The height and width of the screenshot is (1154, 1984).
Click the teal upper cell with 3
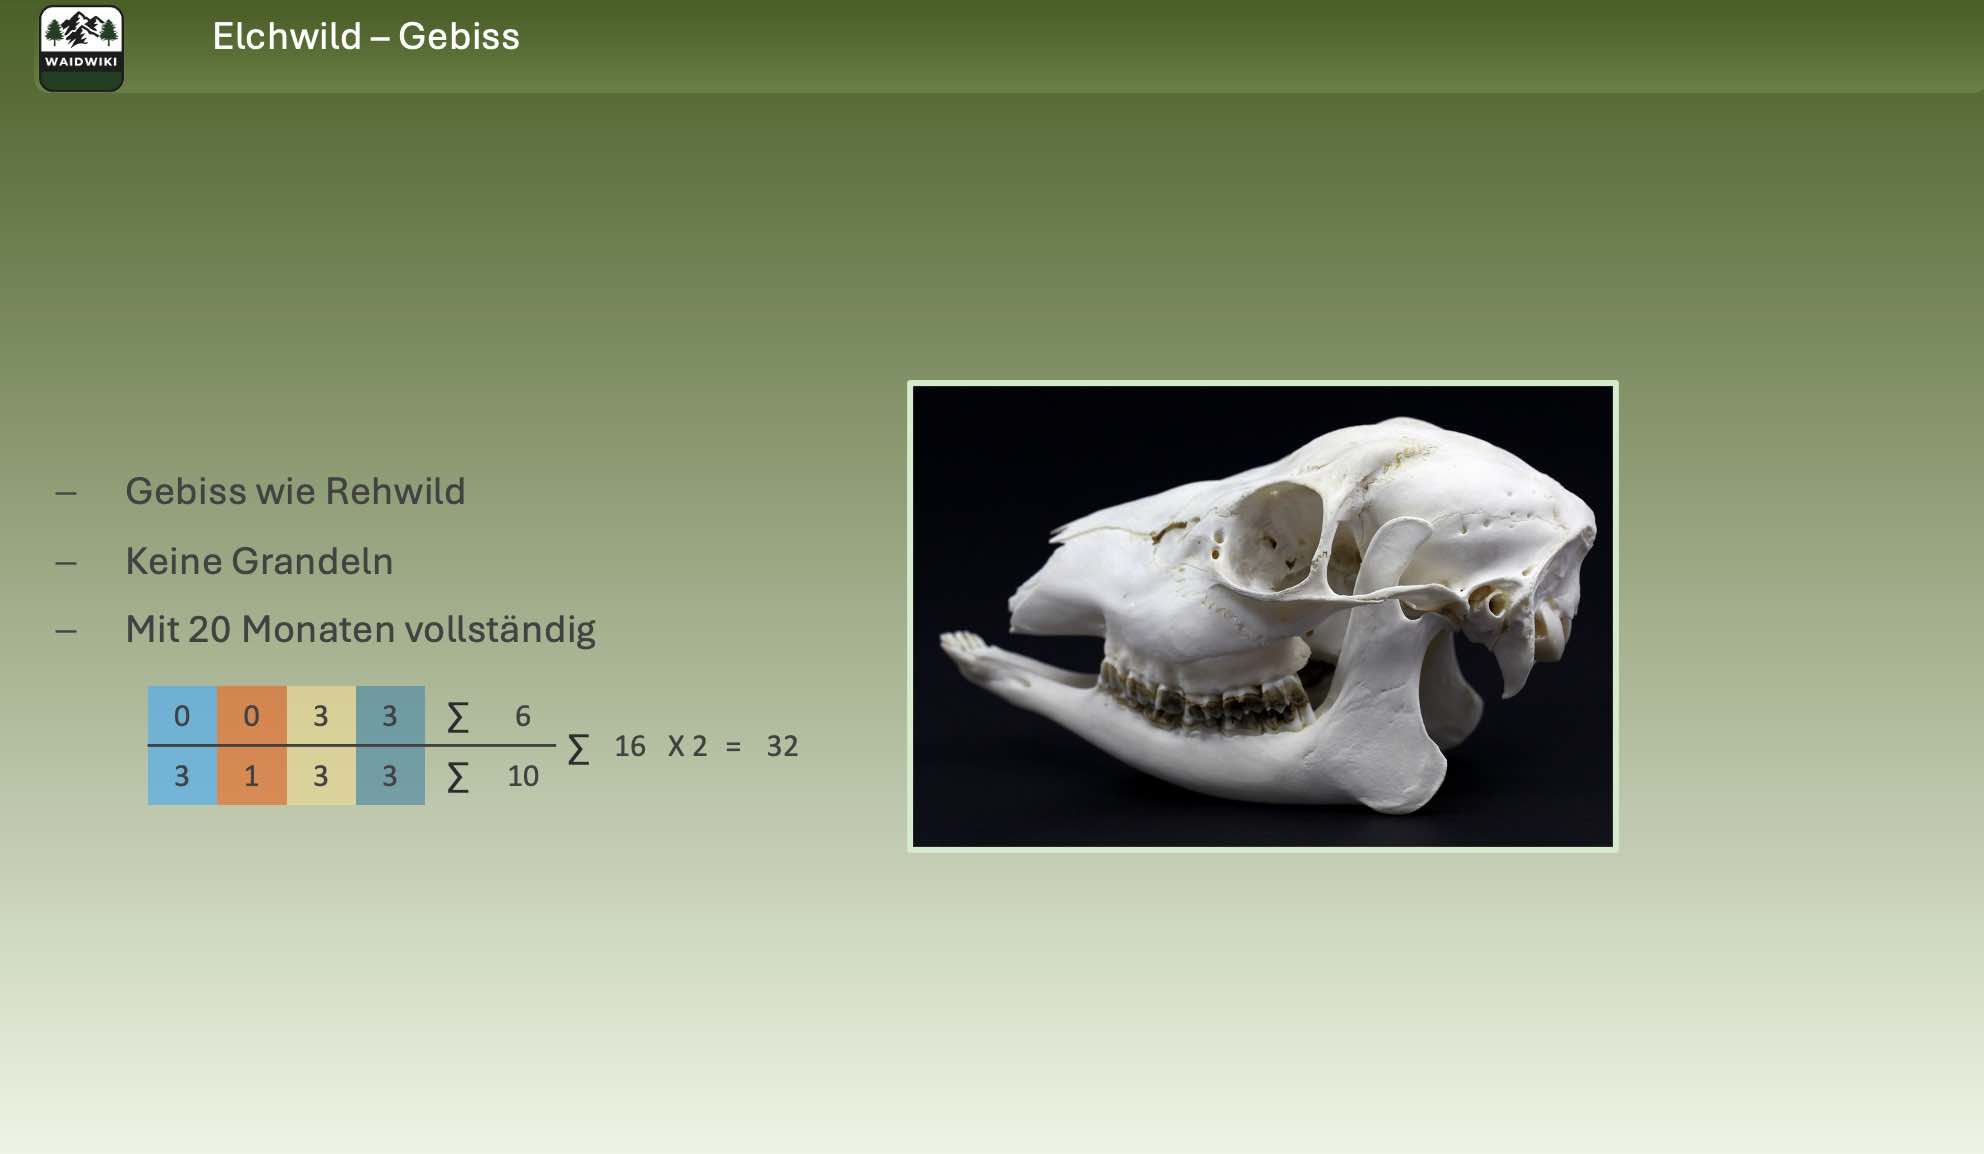coord(390,715)
